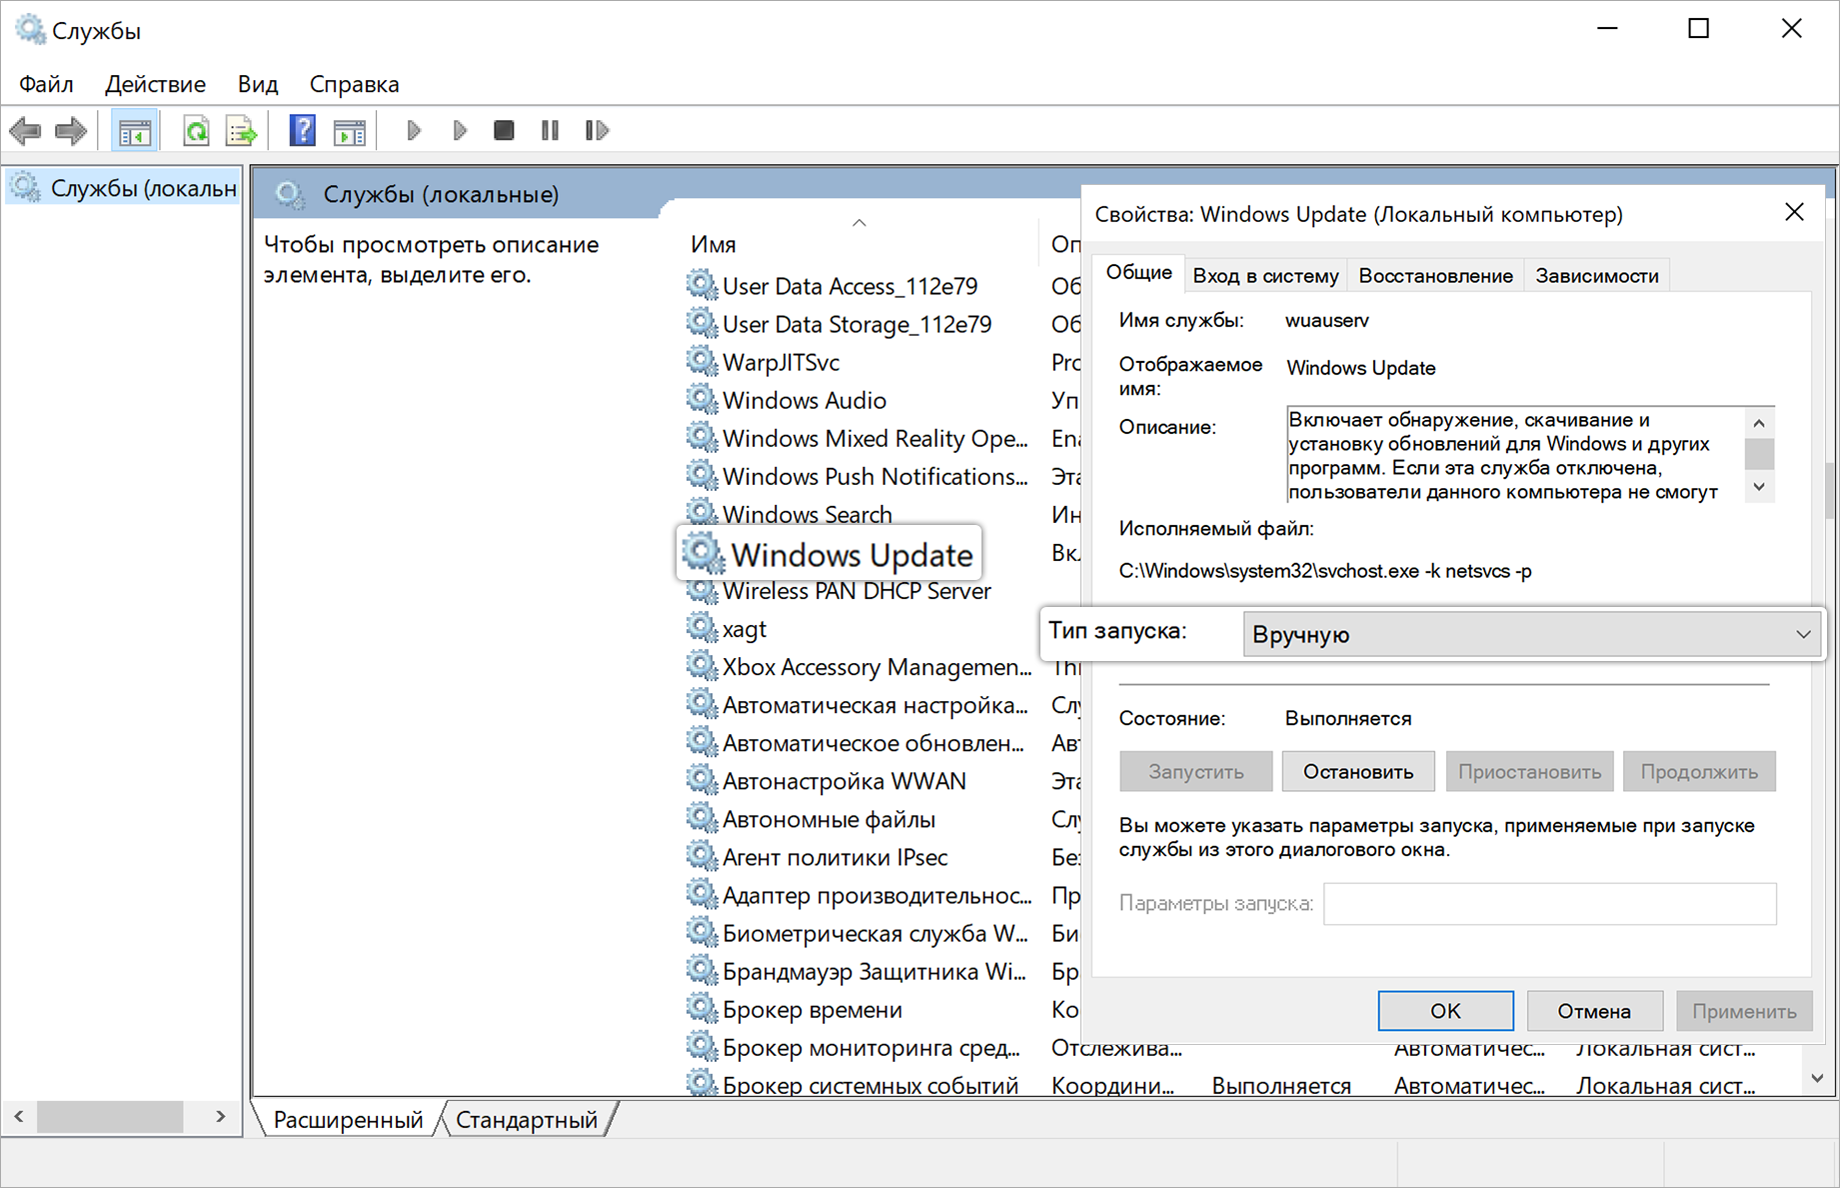Click the Refresh toolbar icon
Screen dimensions: 1840x1188
point(196,130)
